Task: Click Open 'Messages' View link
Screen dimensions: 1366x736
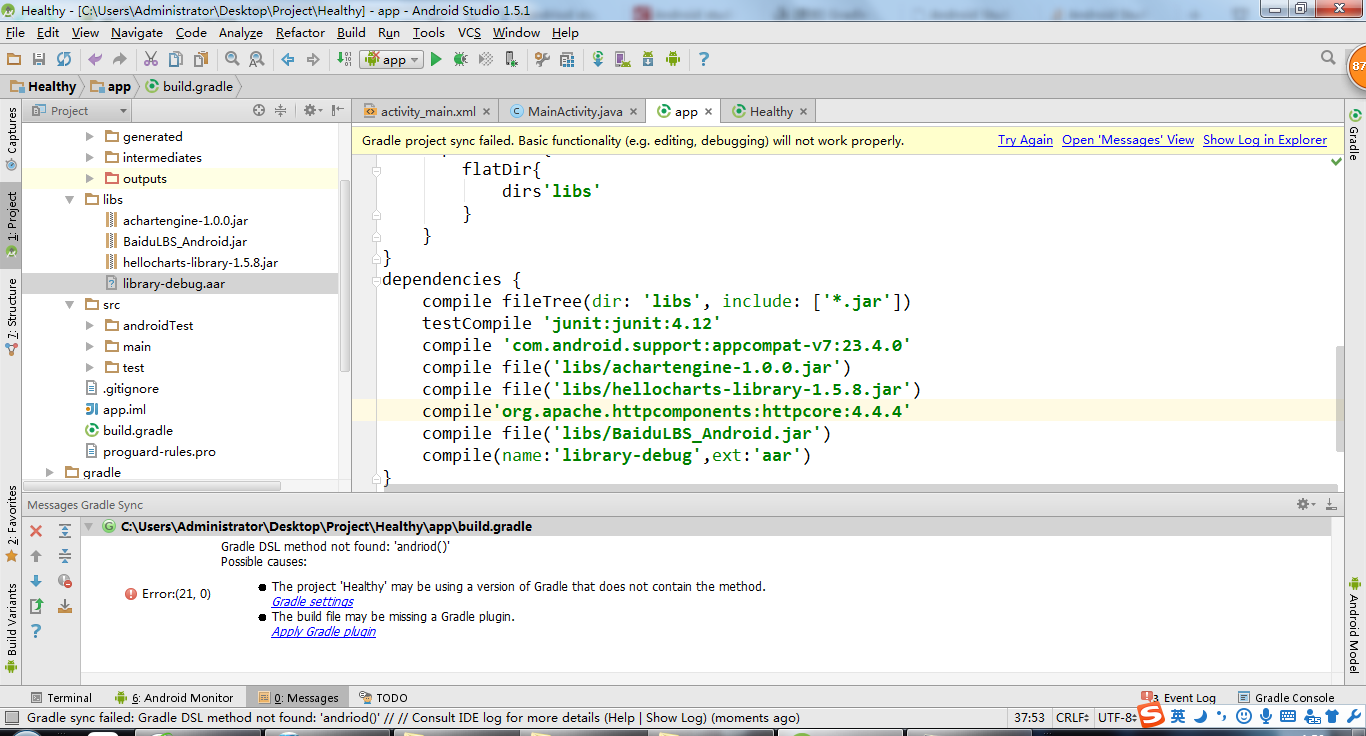Action: pyautogui.click(x=1128, y=140)
